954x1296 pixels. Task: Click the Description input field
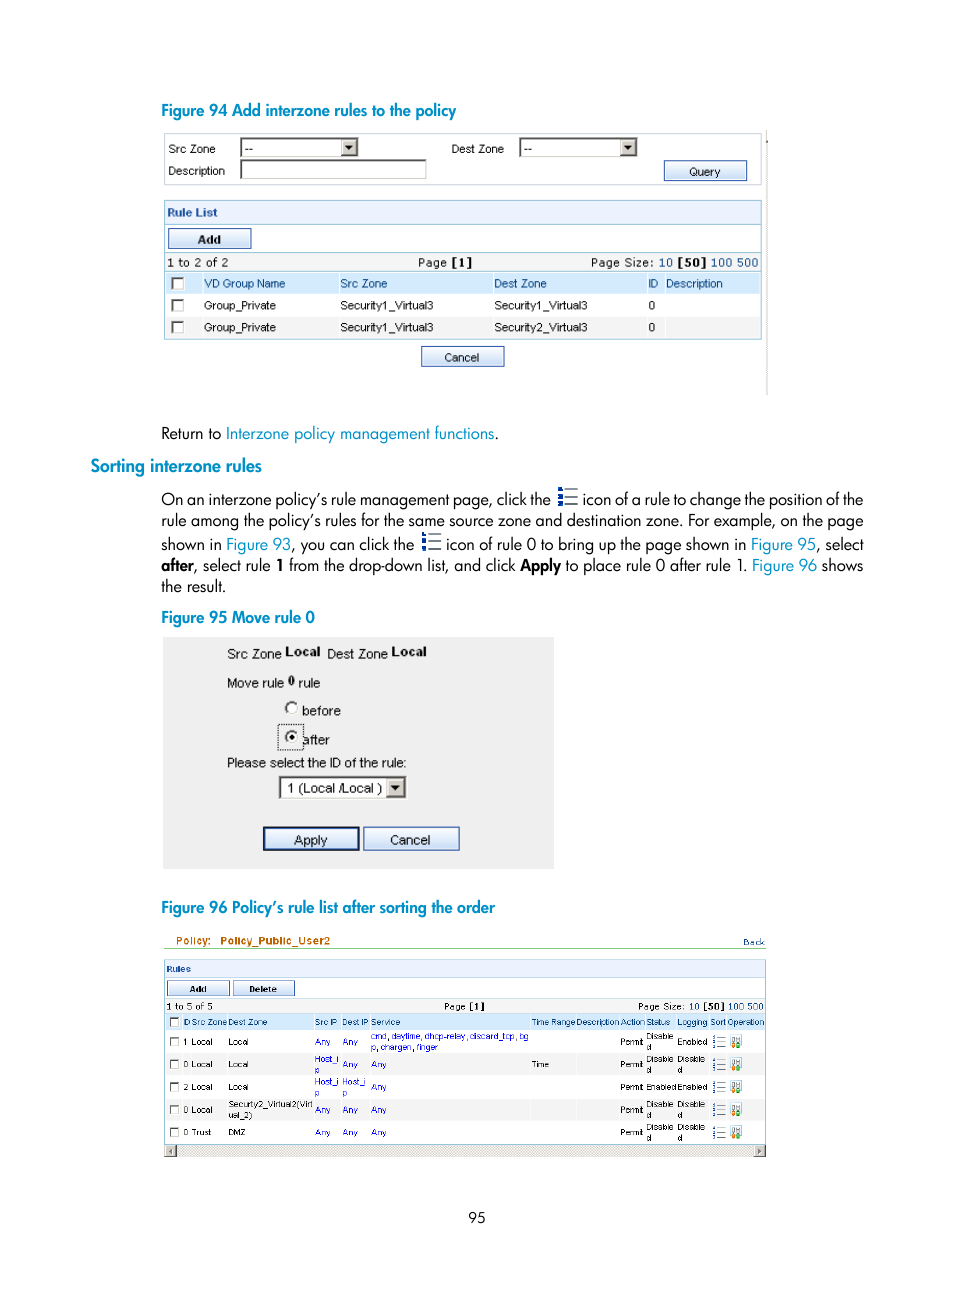(x=333, y=170)
